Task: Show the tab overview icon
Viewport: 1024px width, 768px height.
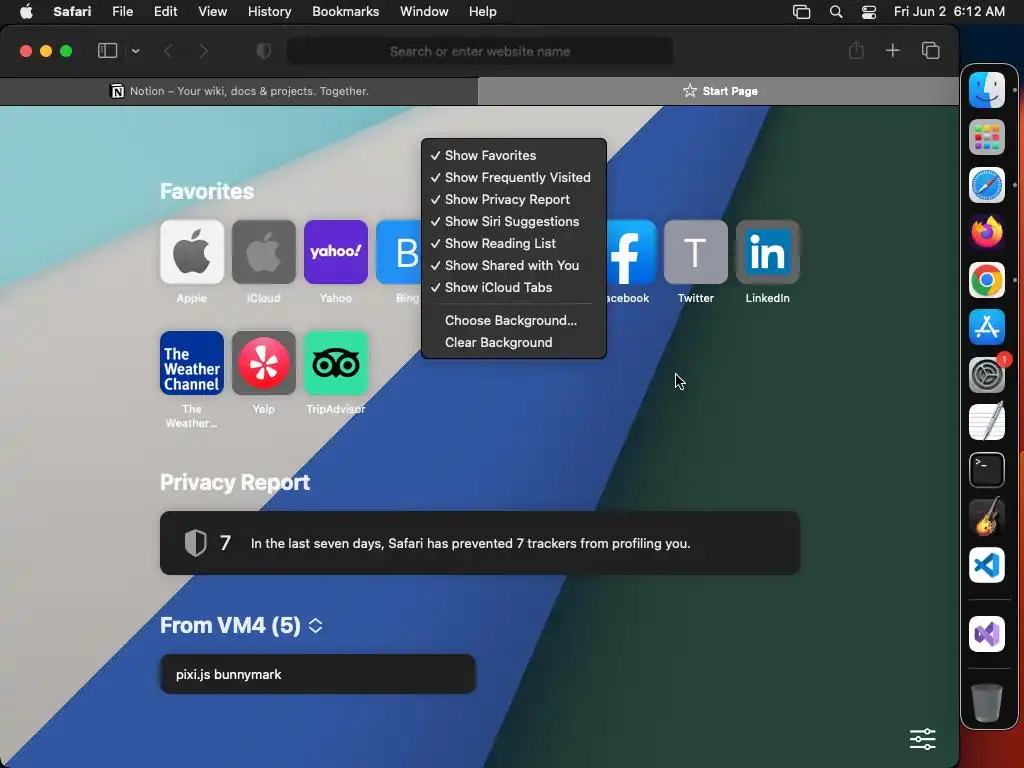Action: [931, 50]
